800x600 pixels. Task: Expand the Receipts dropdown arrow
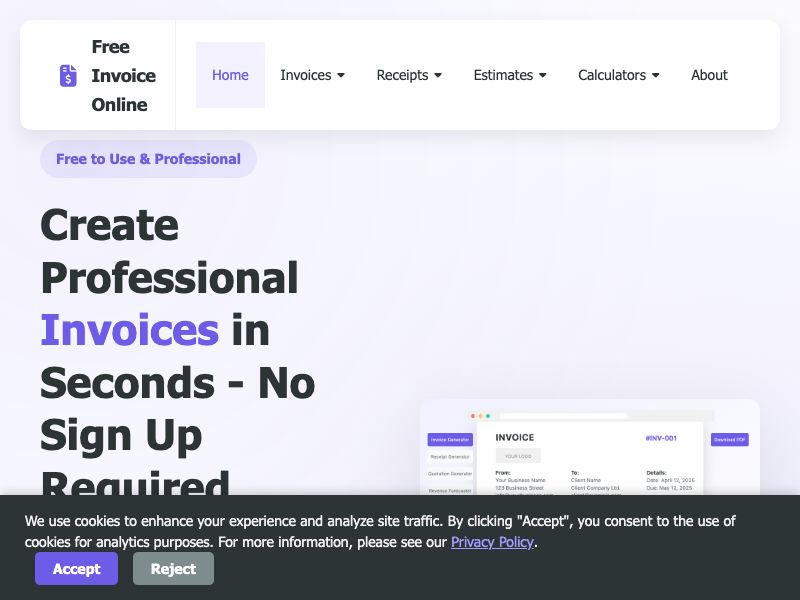click(438, 76)
